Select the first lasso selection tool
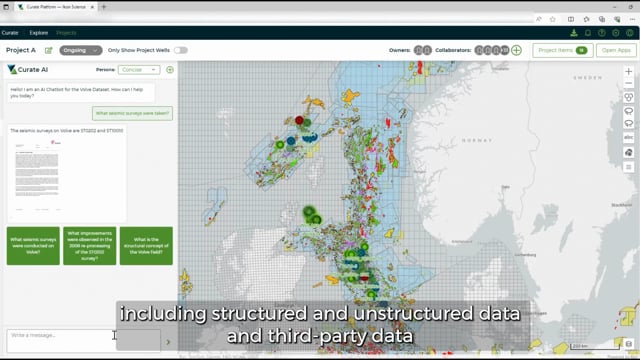The height and width of the screenshot is (360, 640). point(629,111)
